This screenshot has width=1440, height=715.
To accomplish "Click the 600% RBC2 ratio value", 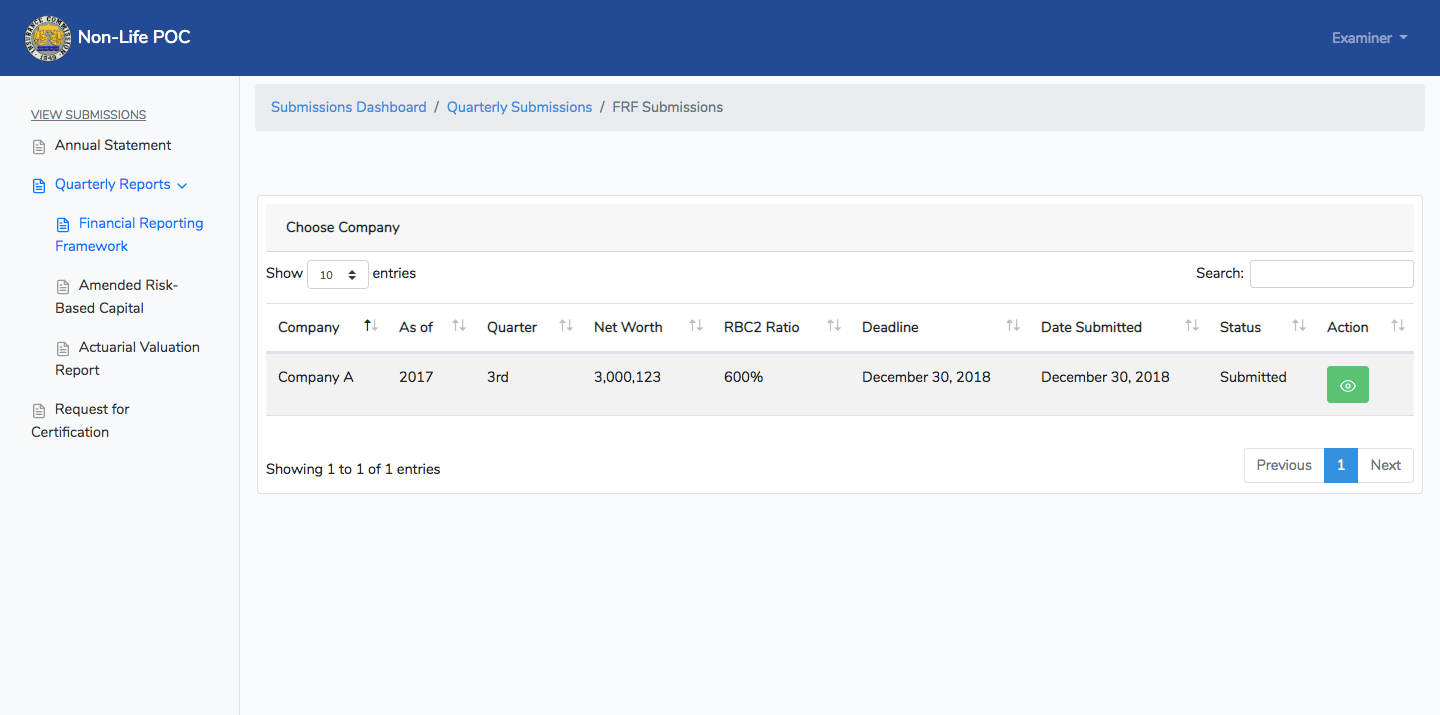I will 744,377.
